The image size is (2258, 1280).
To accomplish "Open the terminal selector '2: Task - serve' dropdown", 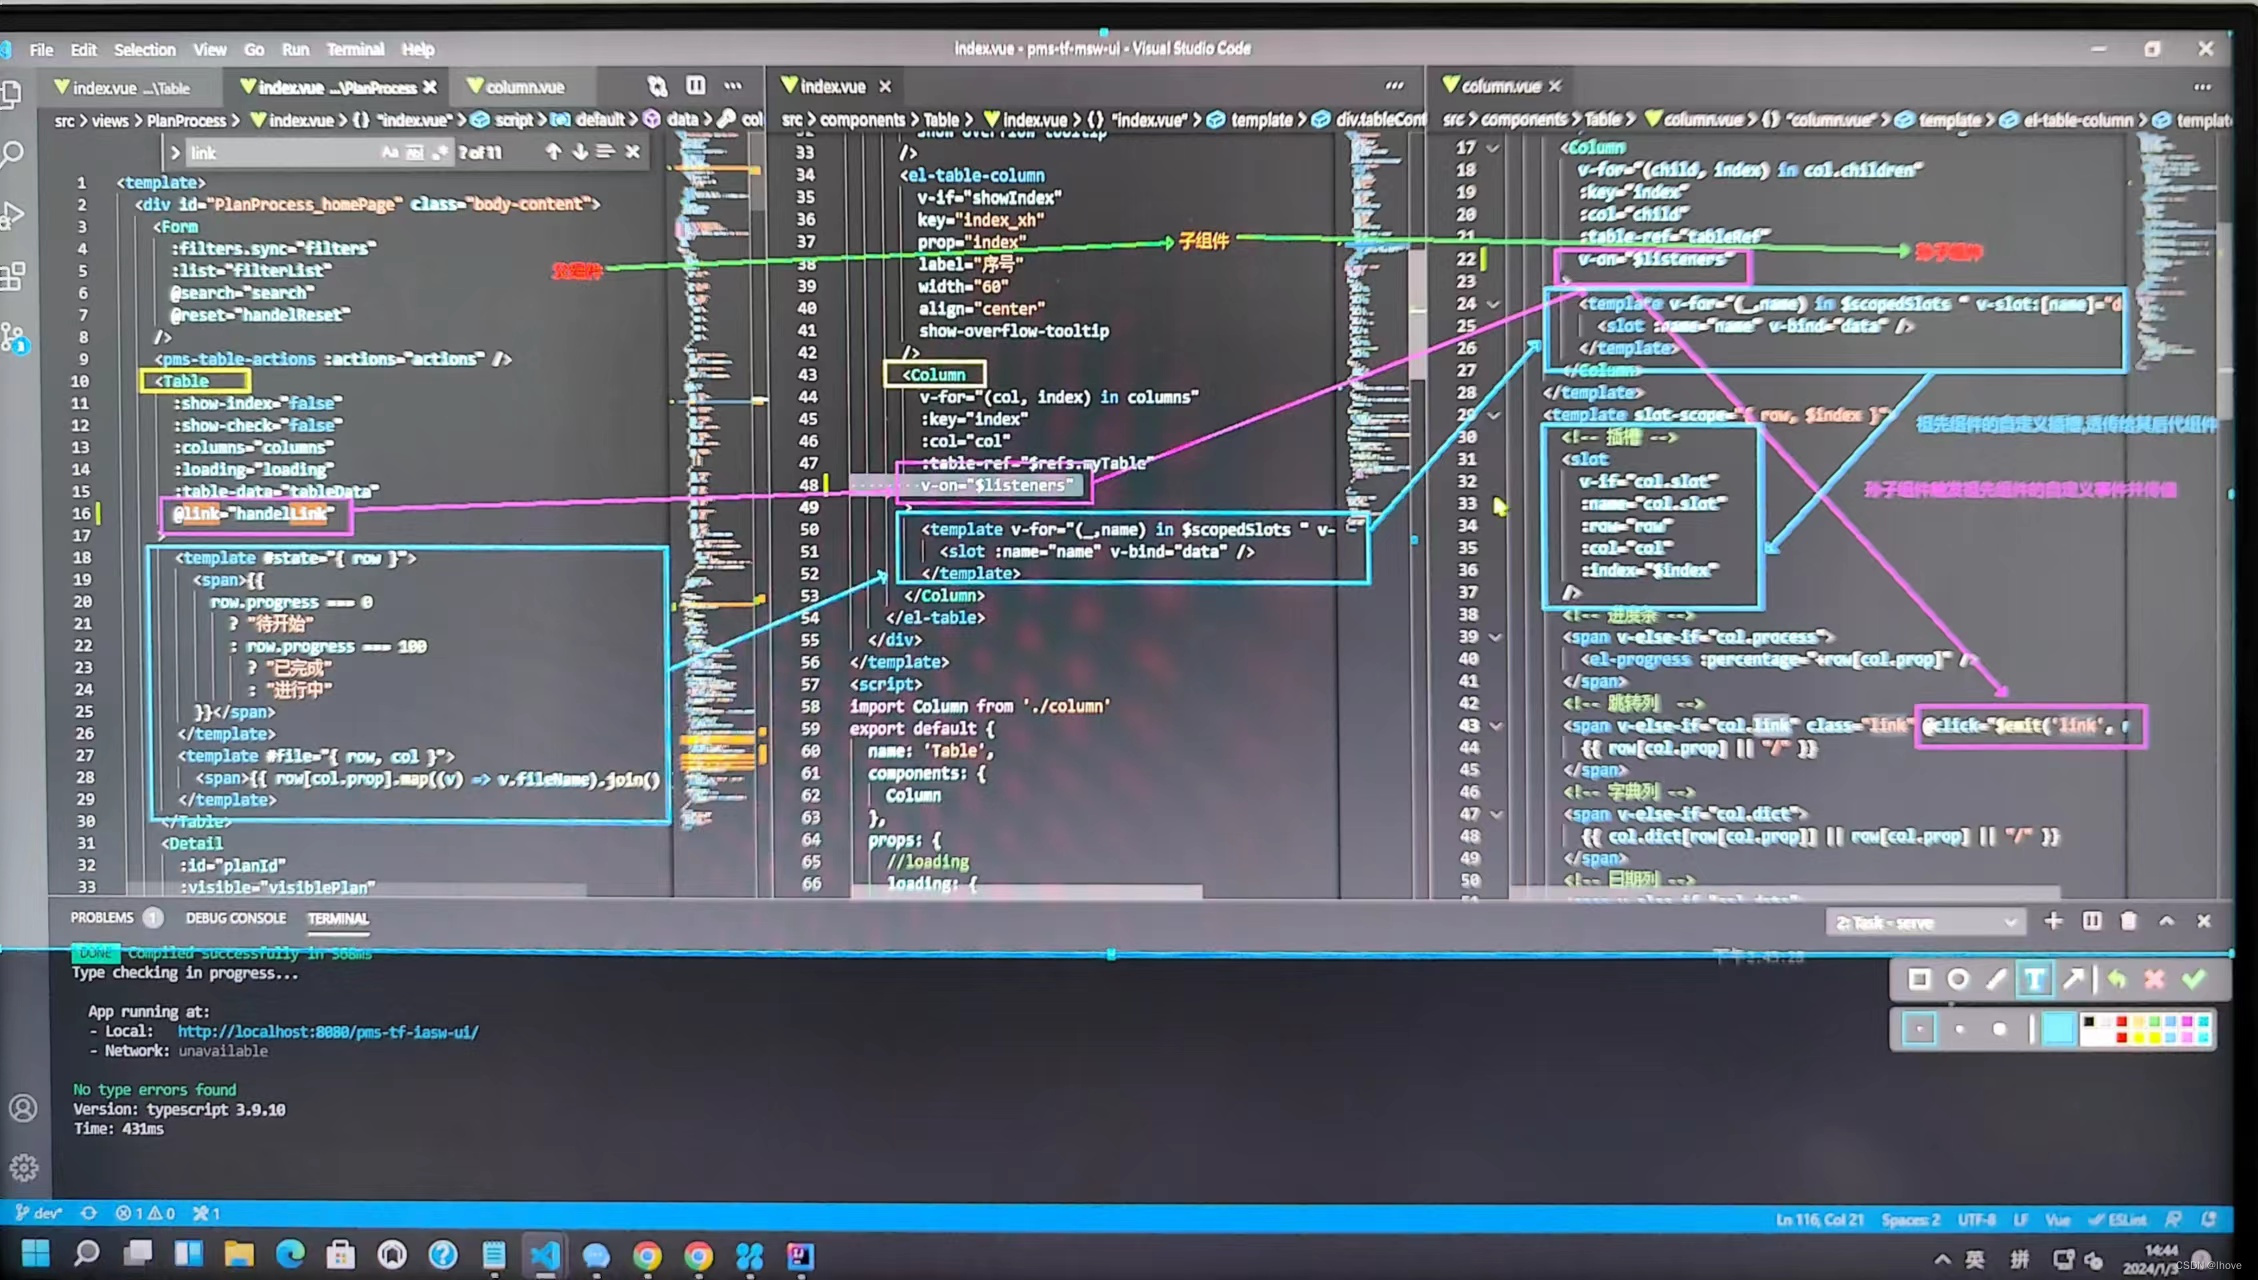I will [x=1925, y=922].
